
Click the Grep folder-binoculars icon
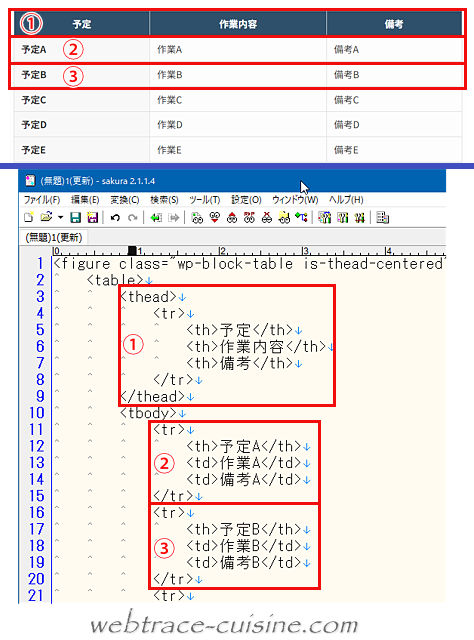284,218
